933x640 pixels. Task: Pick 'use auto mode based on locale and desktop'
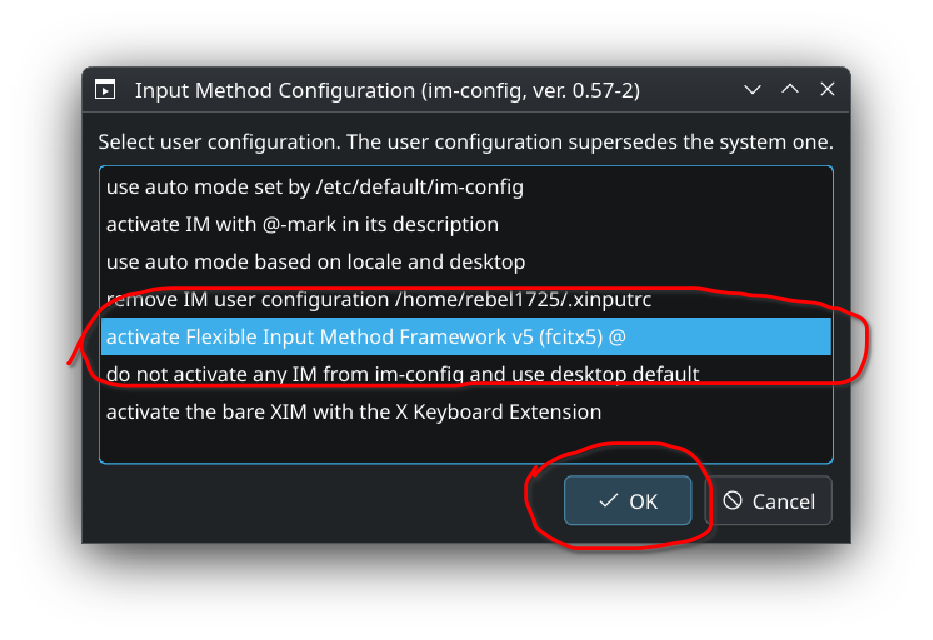pyautogui.click(x=315, y=262)
